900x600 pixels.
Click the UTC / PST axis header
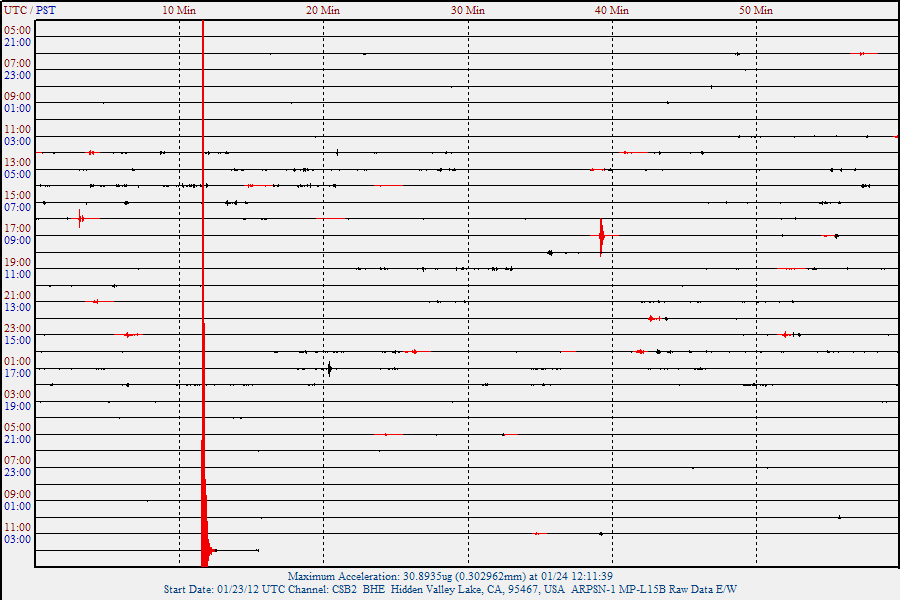[29, 10]
